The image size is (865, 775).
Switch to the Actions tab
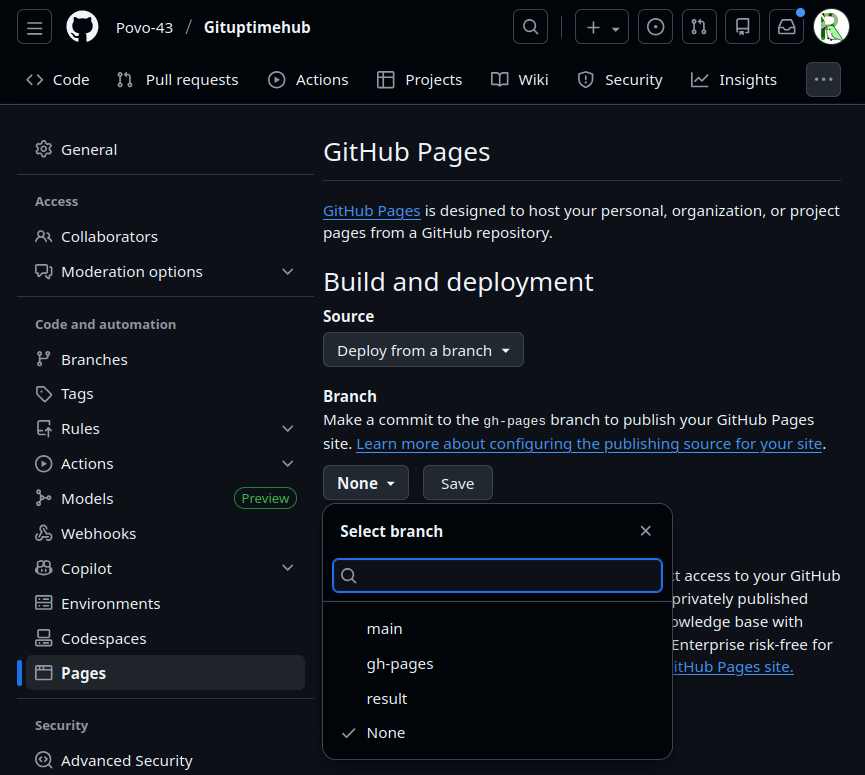(308, 80)
